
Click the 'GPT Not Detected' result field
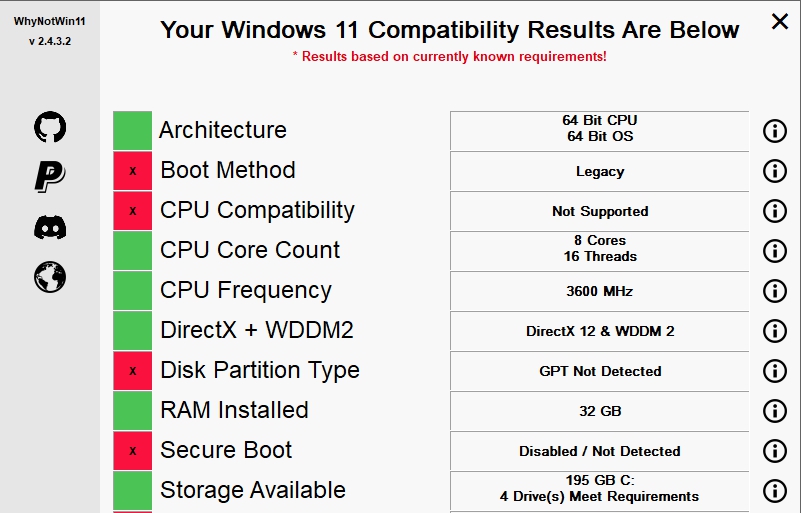[599, 371]
